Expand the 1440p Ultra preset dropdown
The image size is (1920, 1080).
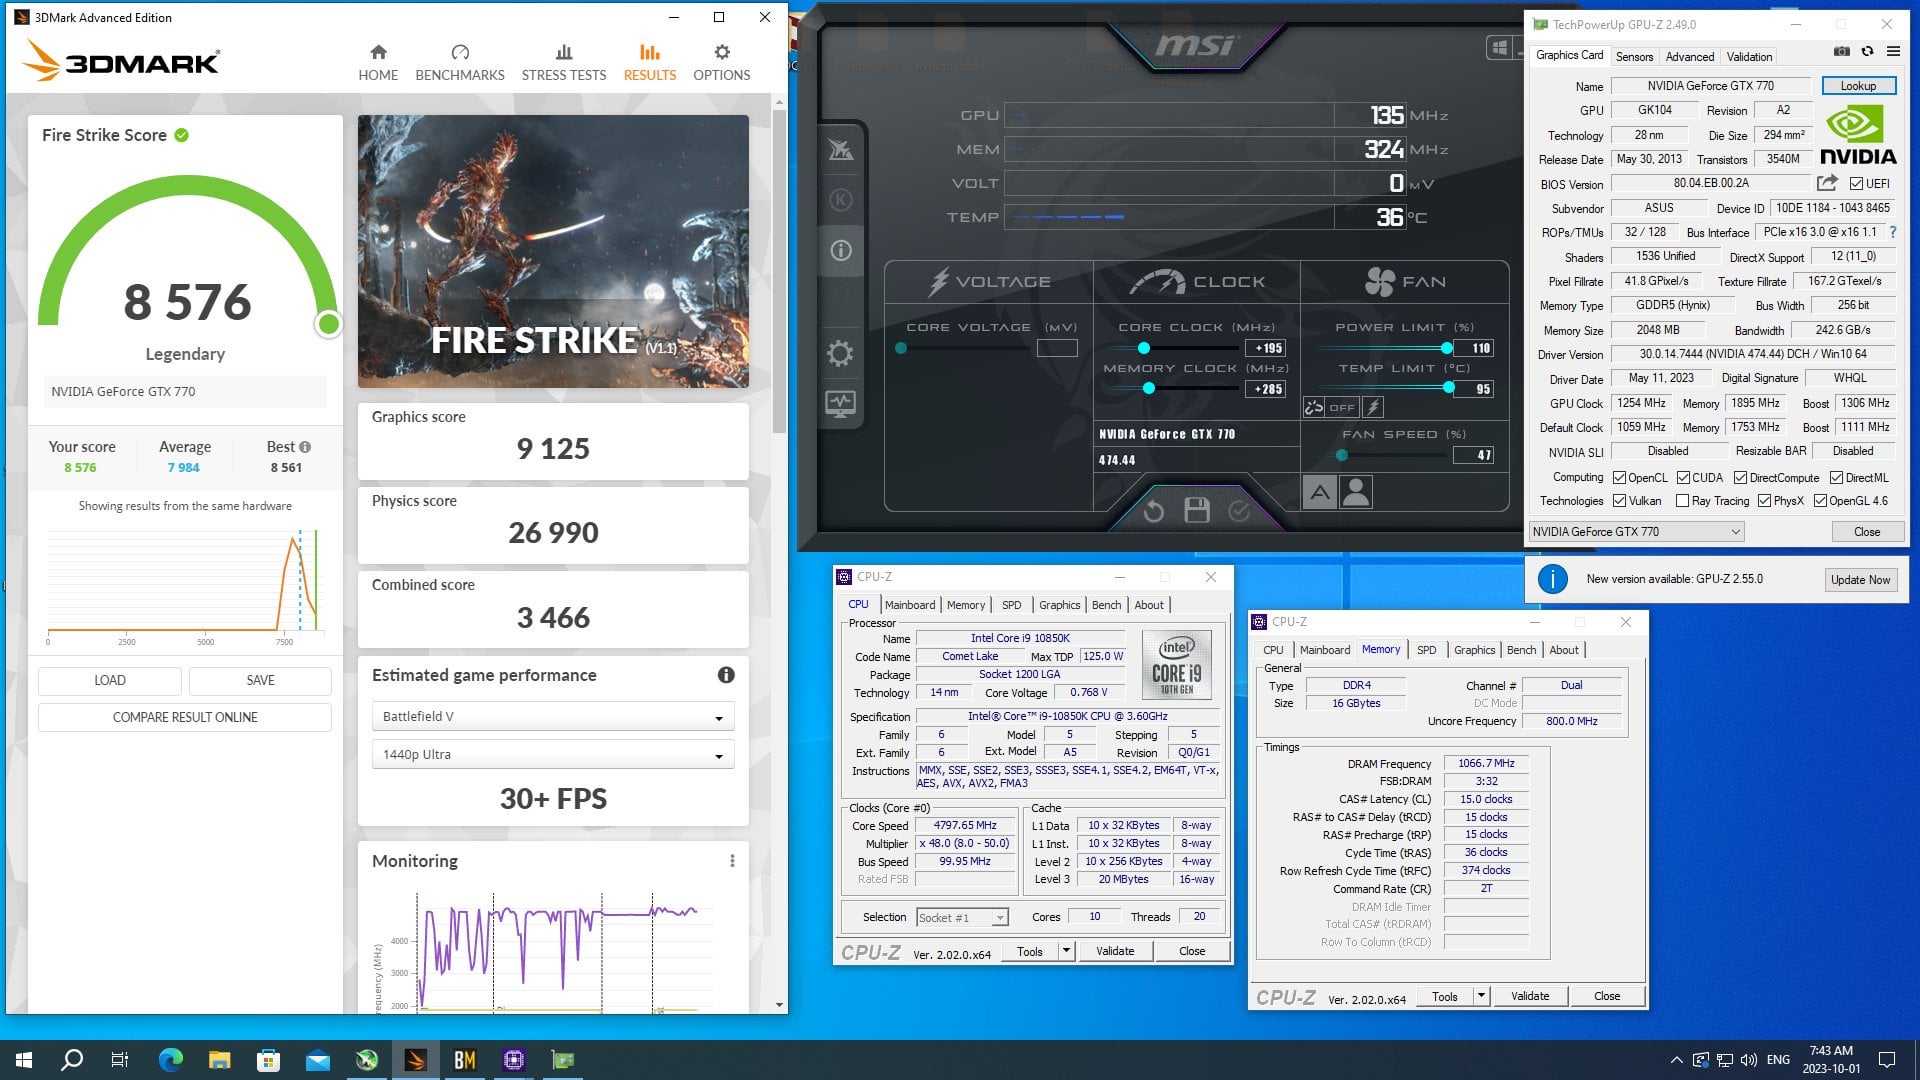coord(553,755)
